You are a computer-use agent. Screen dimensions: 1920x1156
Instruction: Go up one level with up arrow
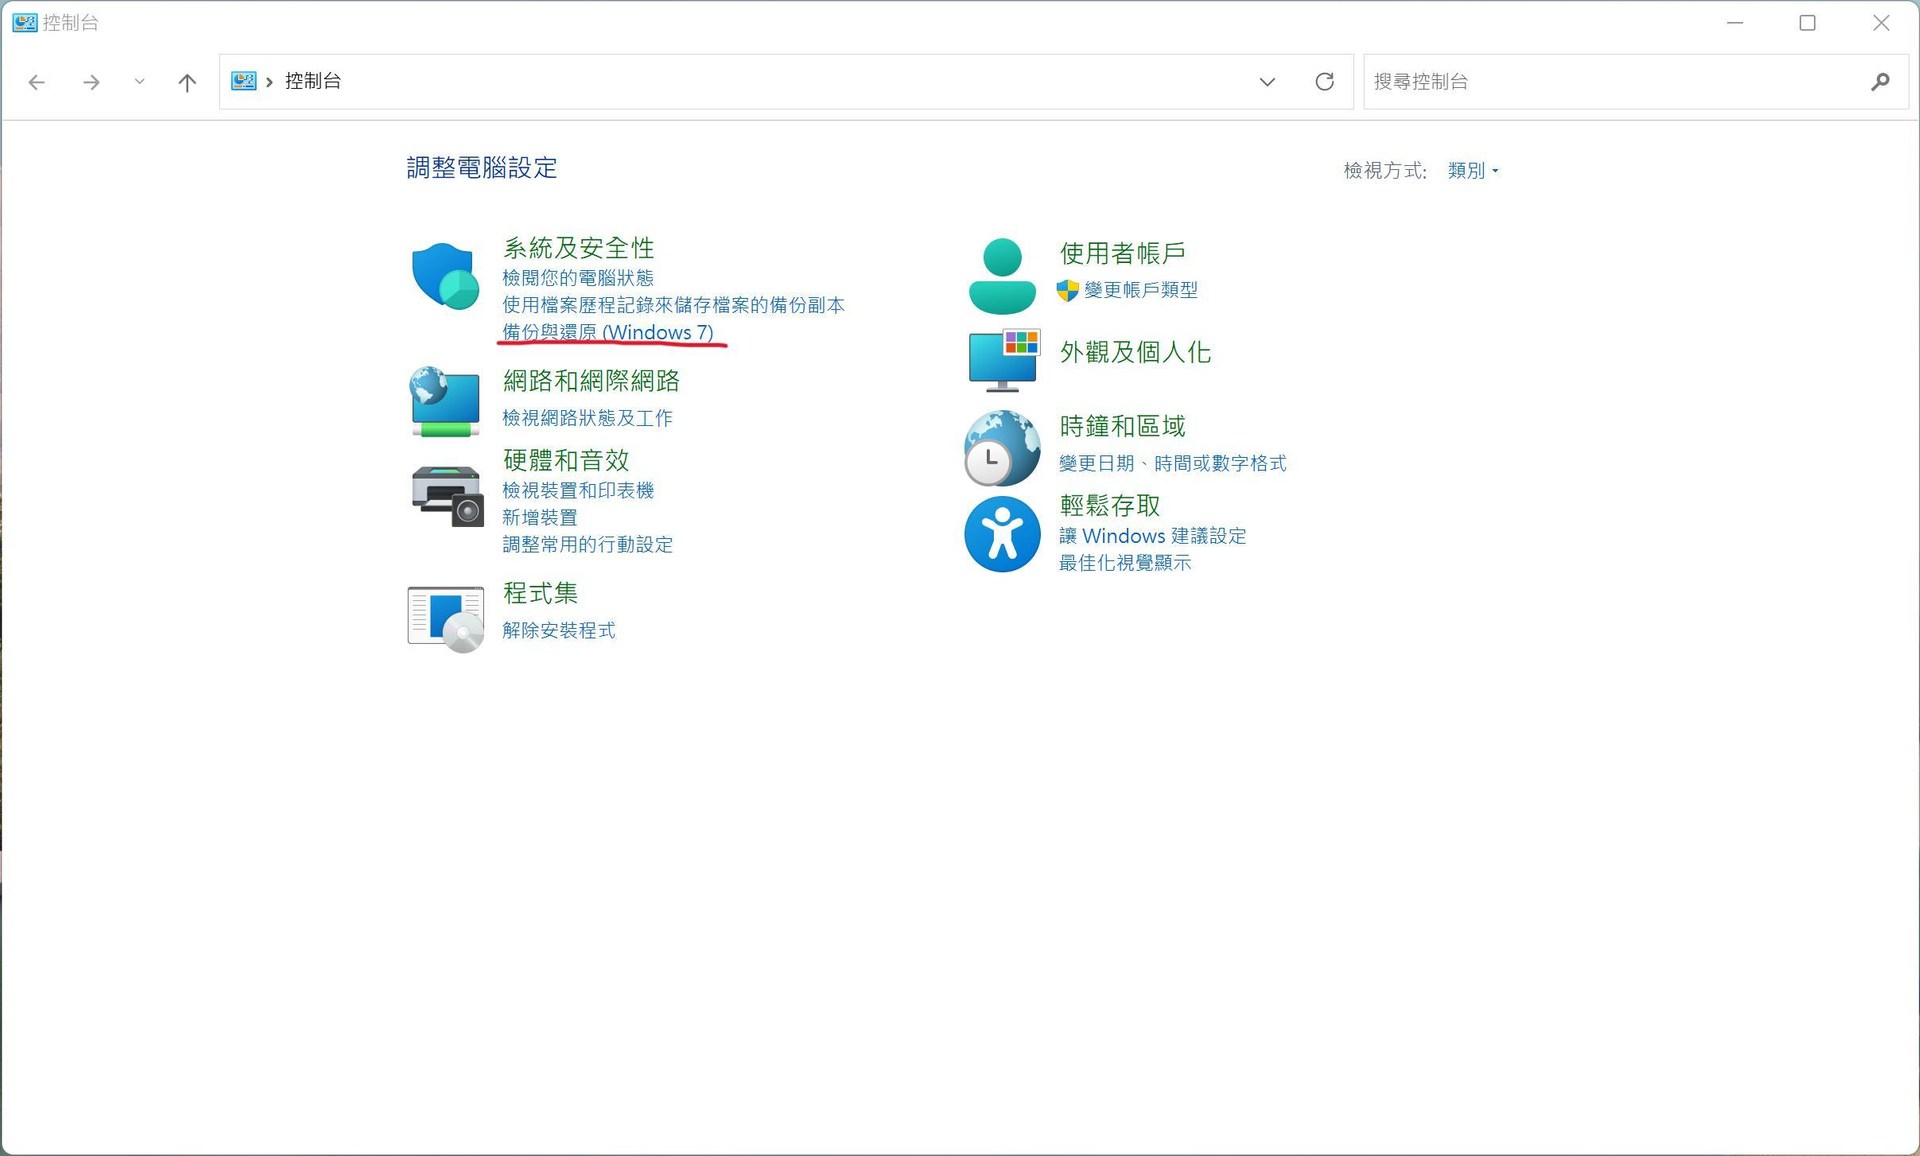tap(187, 82)
